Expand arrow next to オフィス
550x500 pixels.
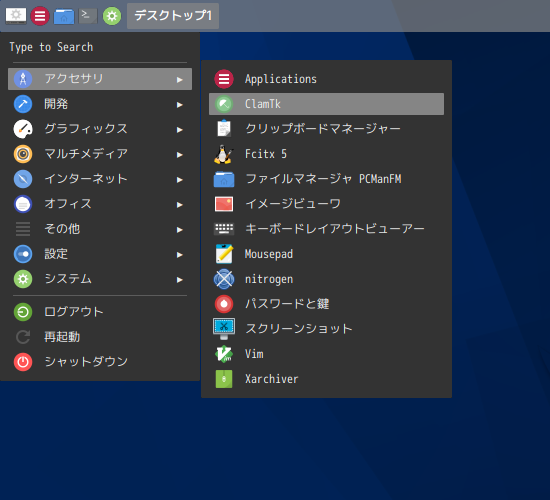pyautogui.click(x=180, y=205)
